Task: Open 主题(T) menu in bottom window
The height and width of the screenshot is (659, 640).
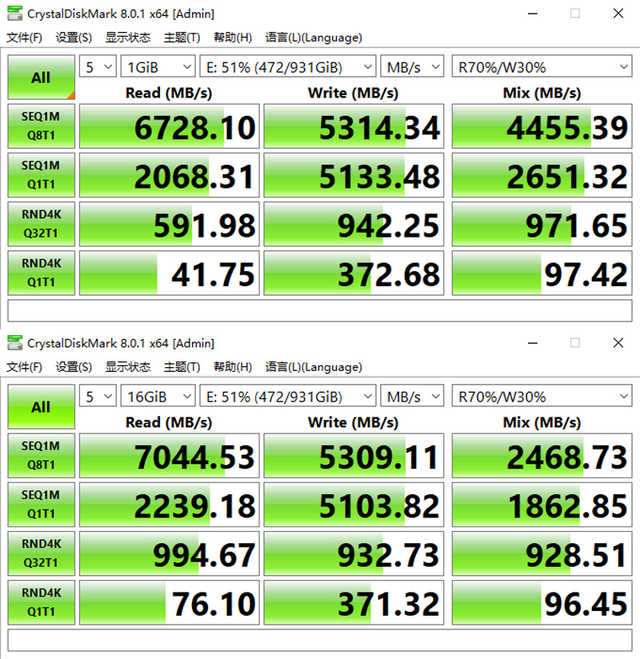Action: pyautogui.click(x=182, y=367)
